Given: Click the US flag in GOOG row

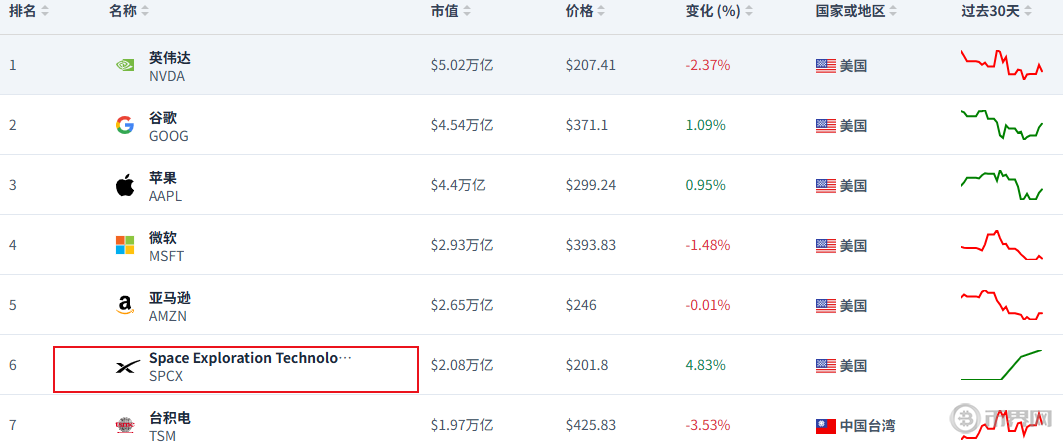Looking at the screenshot, I should [826, 125].
